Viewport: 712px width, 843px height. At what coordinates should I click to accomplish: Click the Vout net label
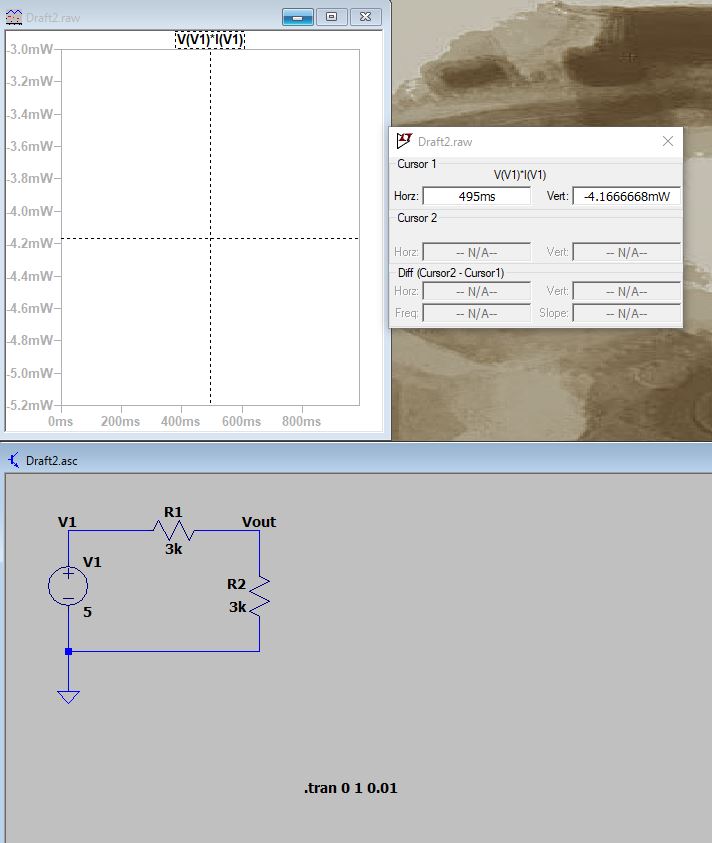(x=258, y=522)
